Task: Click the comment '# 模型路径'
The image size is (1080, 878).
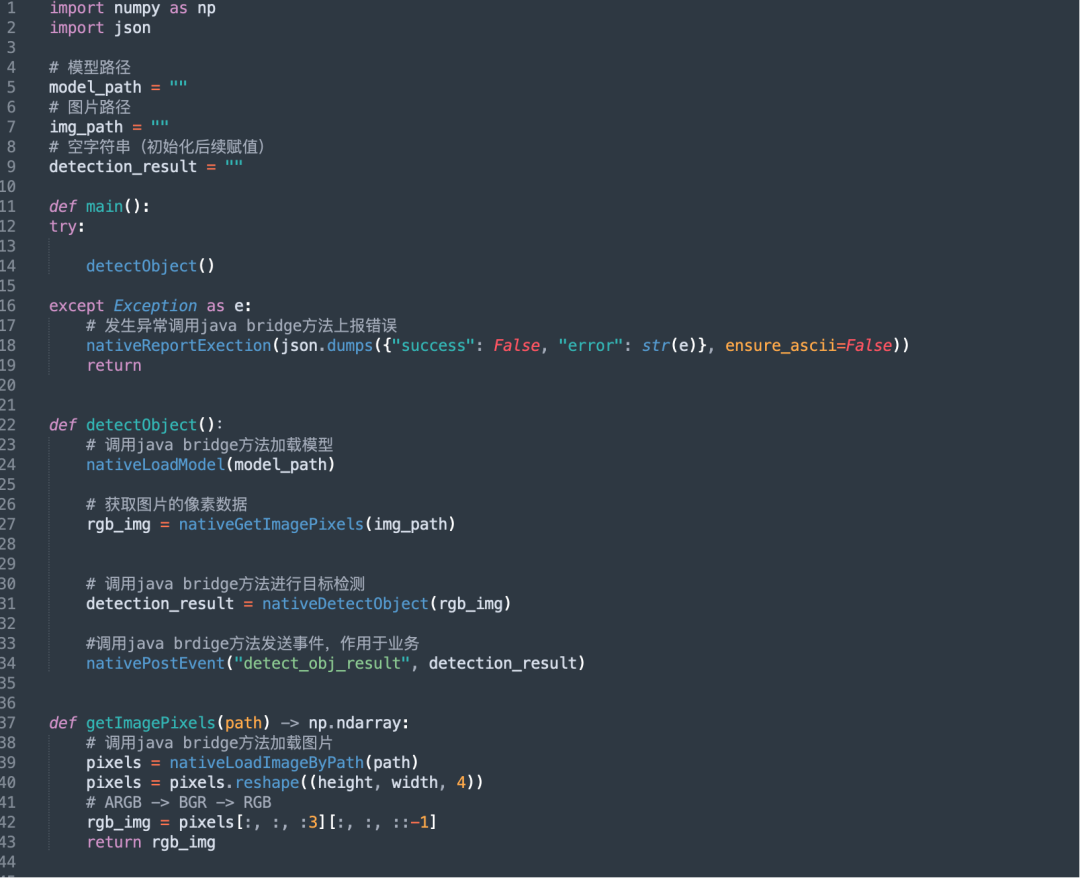Action: [x=90, y=67]
